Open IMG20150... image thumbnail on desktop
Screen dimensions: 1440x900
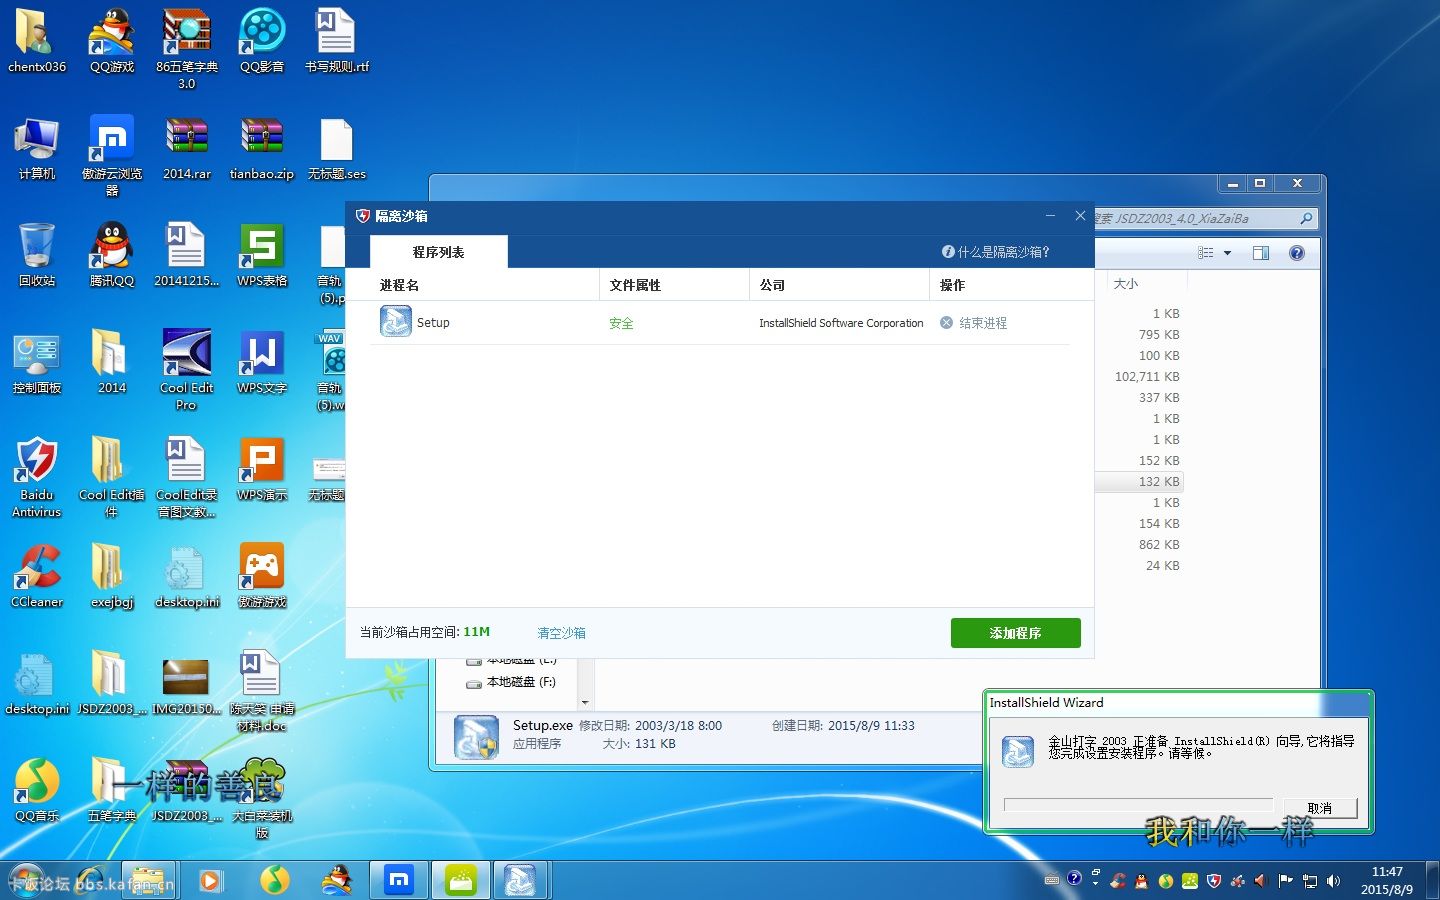(186, 677)
